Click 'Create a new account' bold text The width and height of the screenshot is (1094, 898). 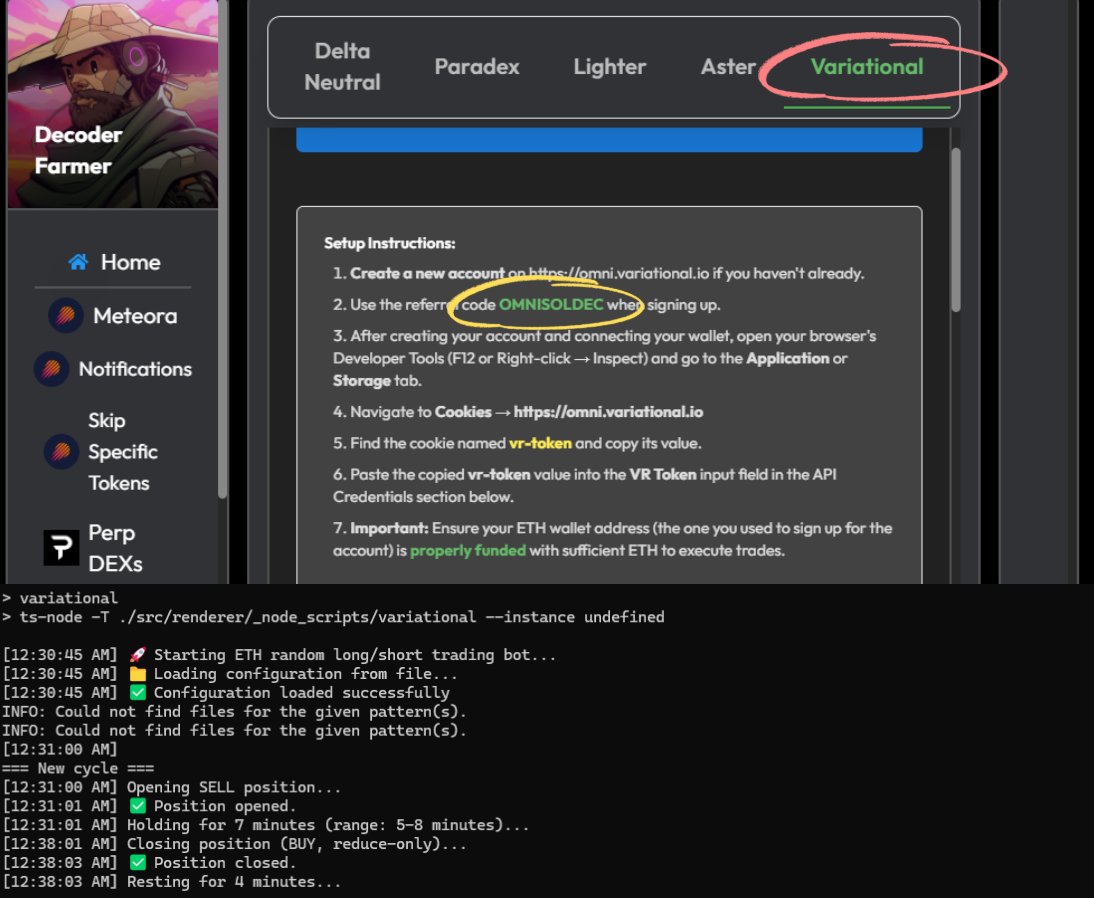(x=427, y=273)
